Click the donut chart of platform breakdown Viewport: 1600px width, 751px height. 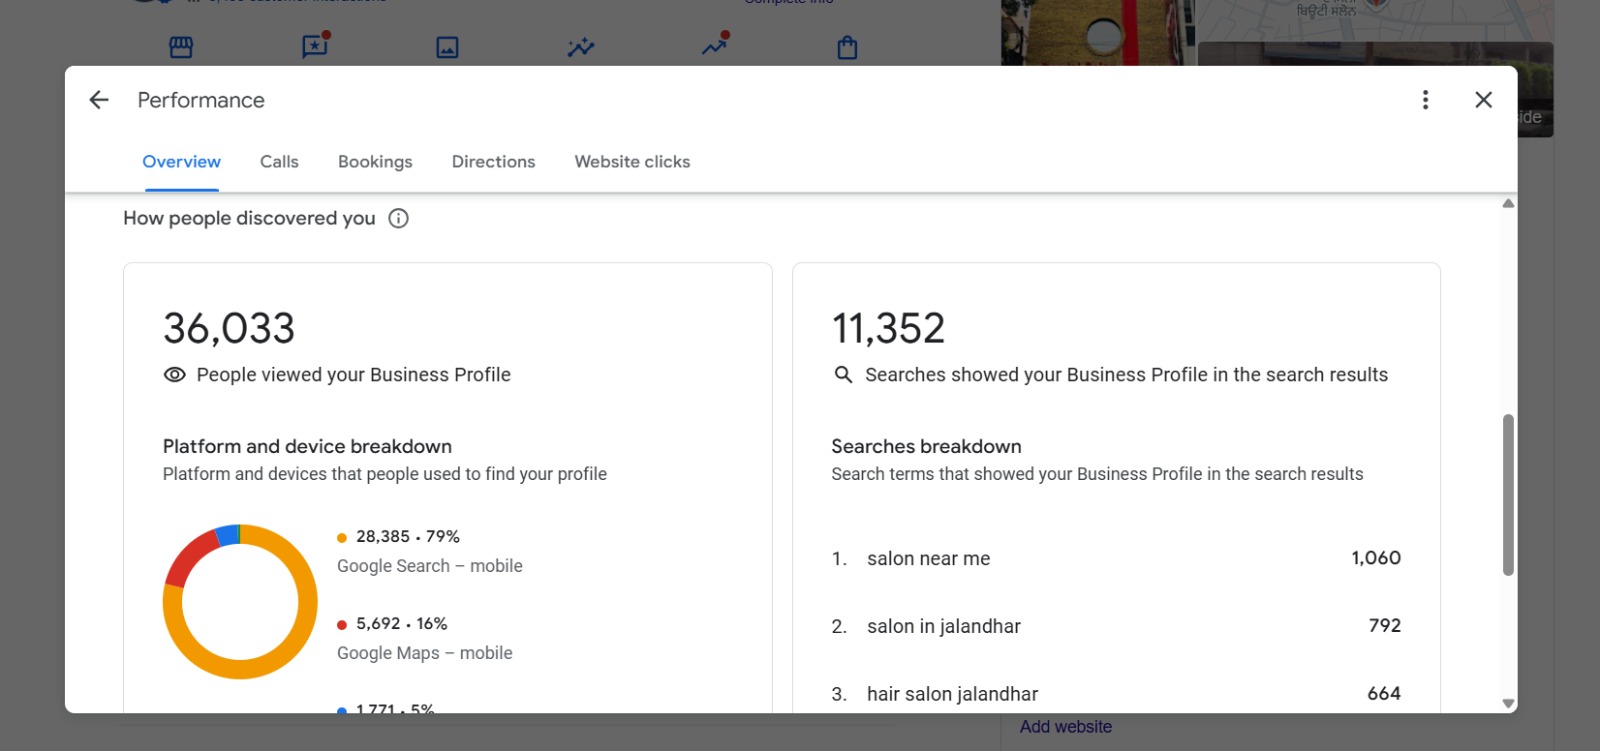(240, 602)
